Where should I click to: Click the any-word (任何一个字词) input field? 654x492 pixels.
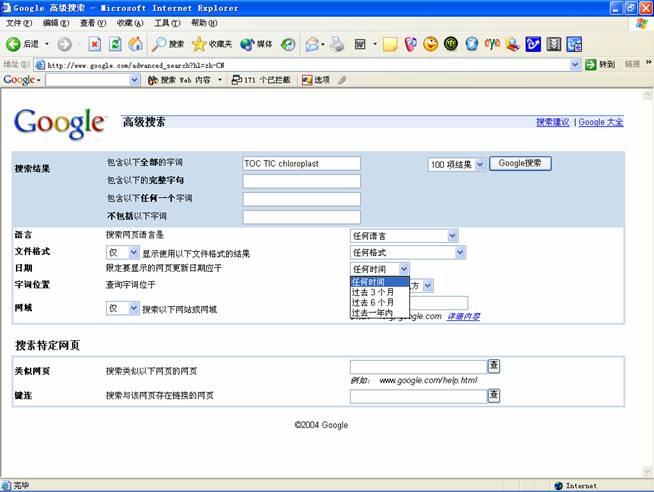[301, 199]
